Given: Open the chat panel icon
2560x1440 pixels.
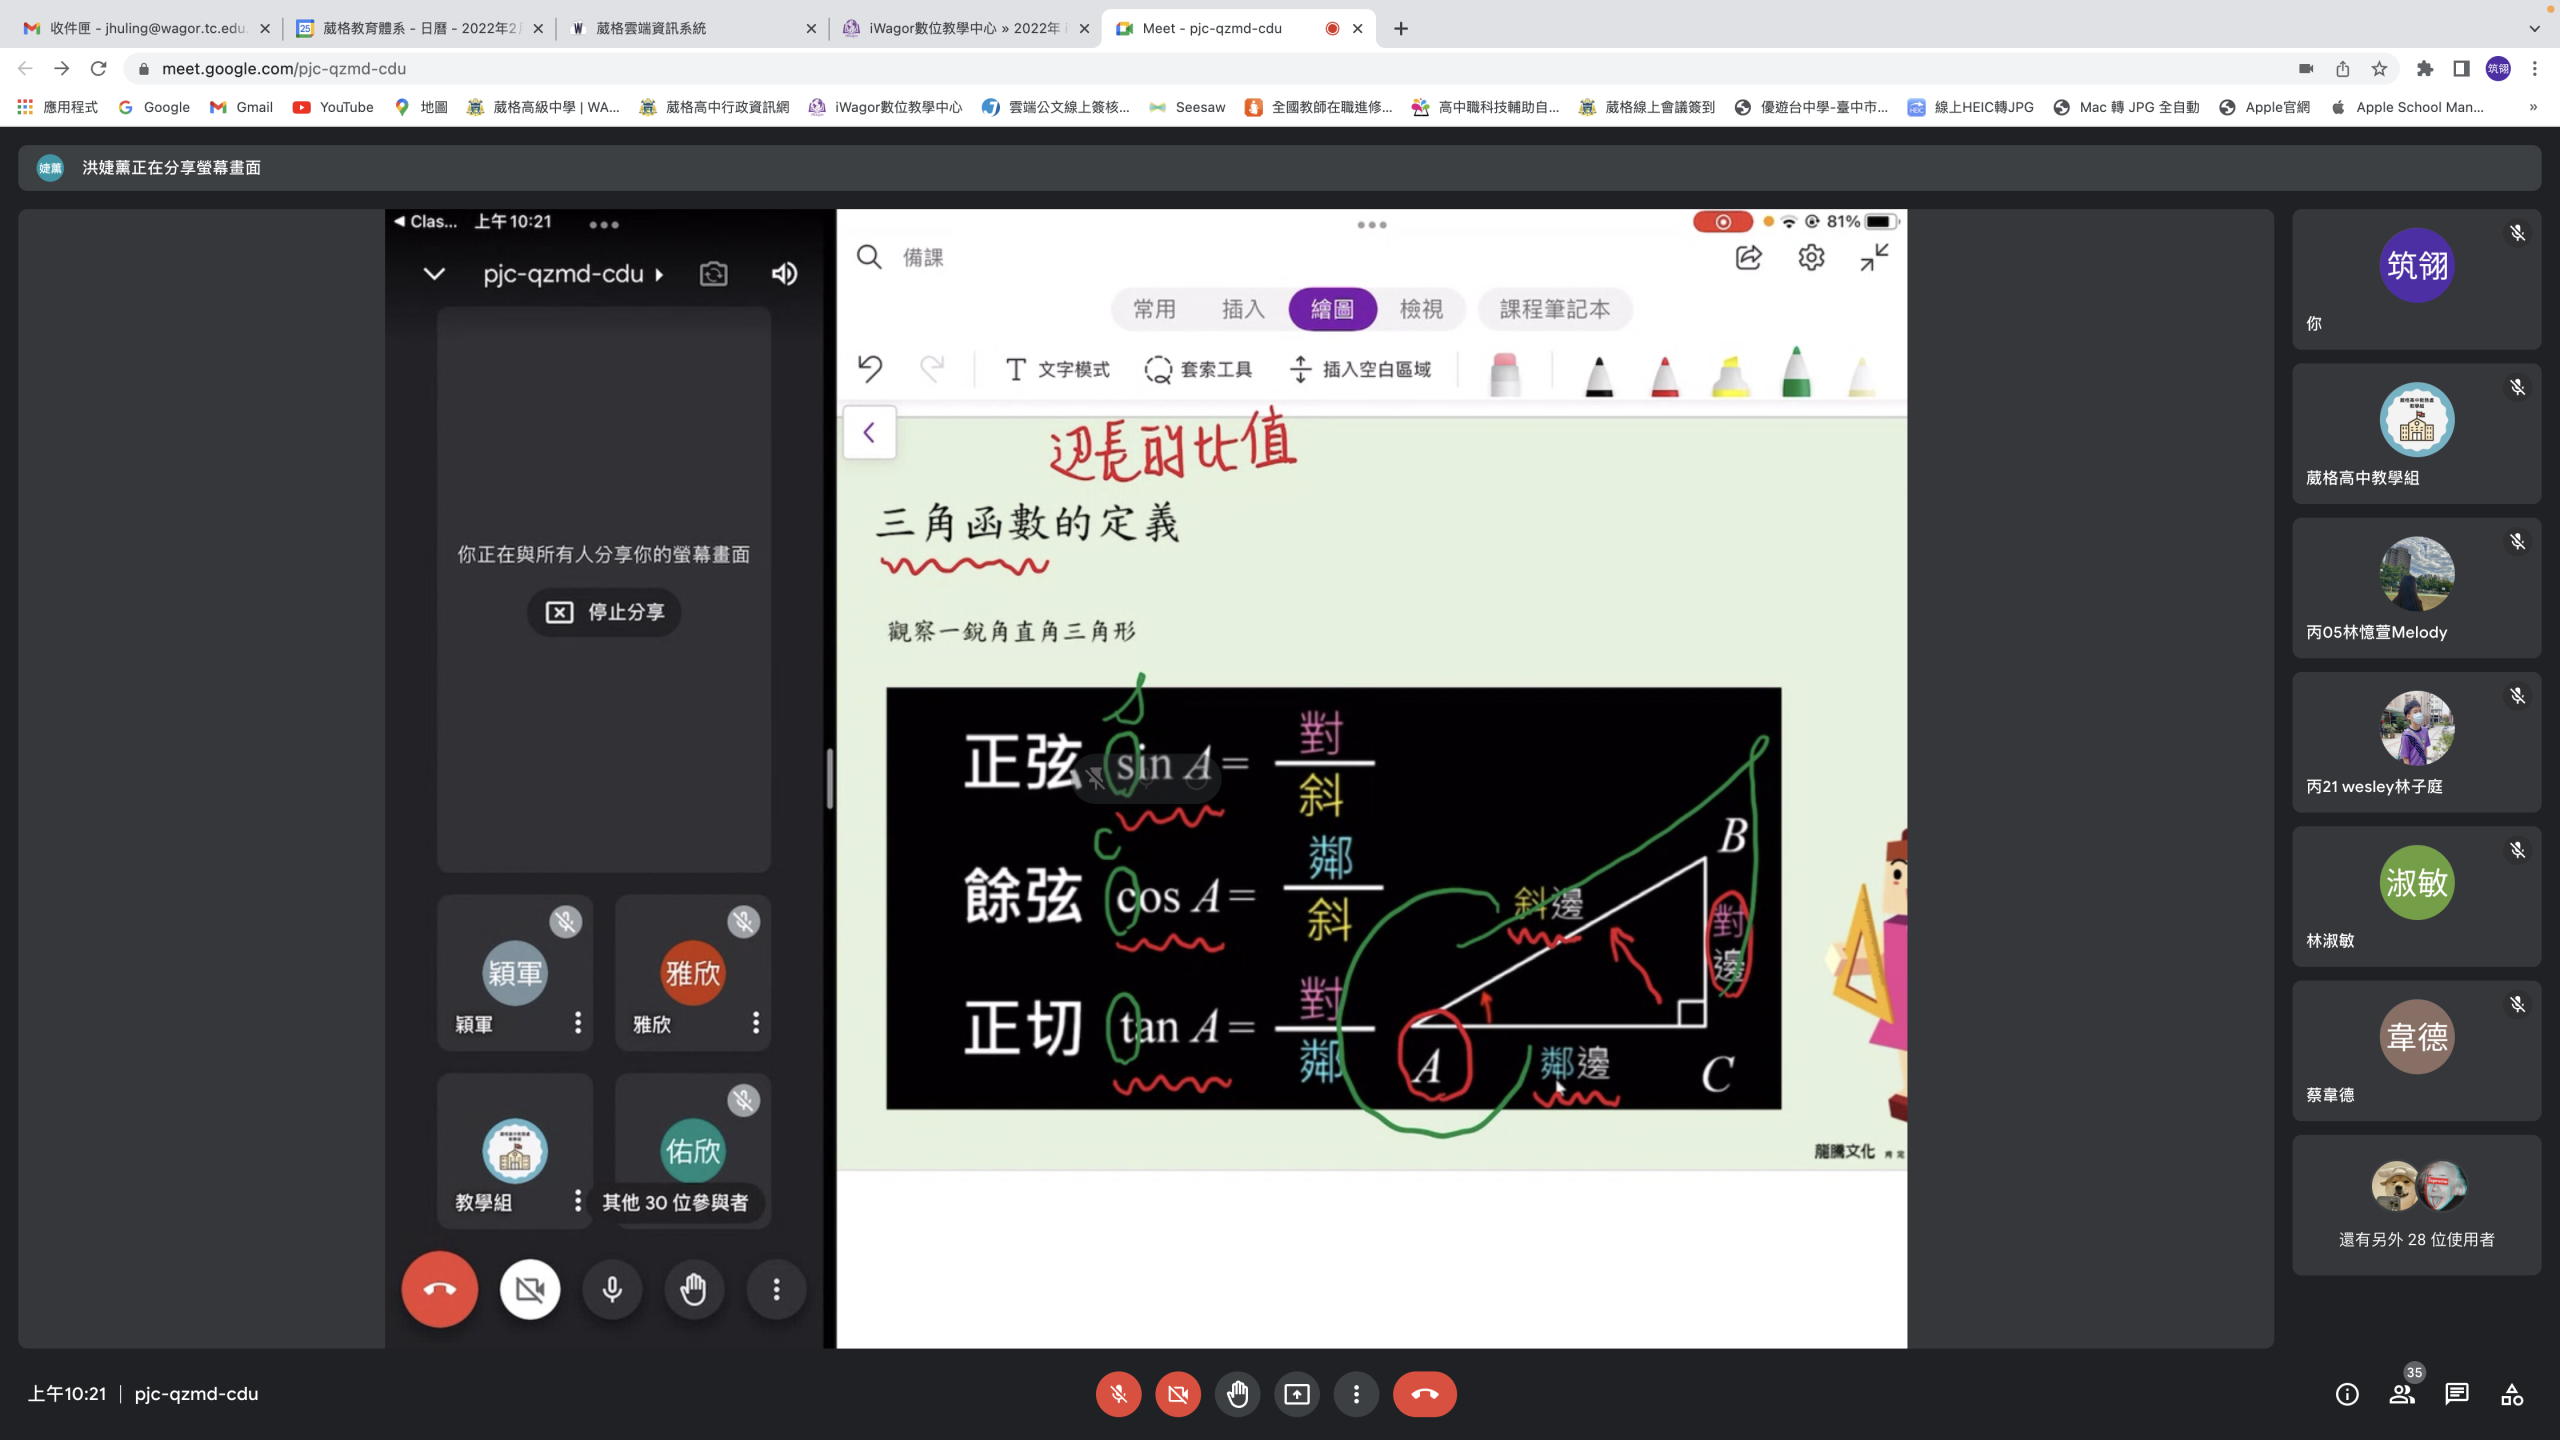Looking at the screenshot, I should (2456, 1394).
